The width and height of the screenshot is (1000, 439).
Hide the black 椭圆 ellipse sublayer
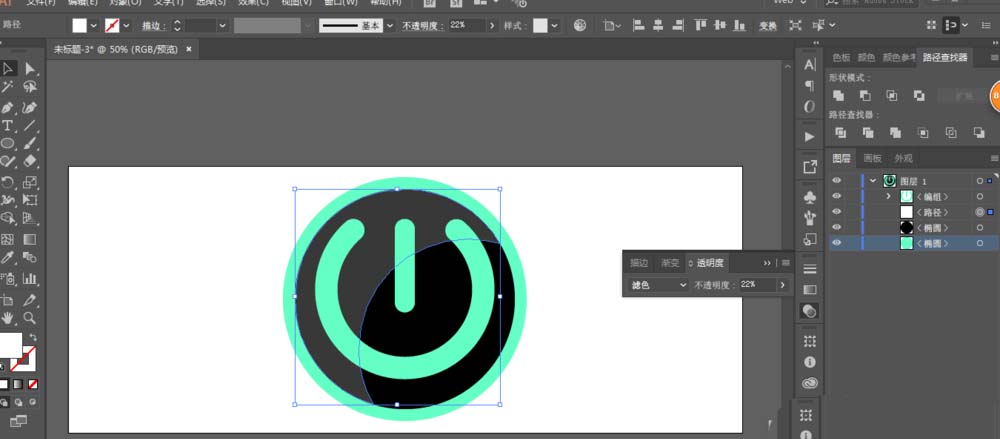[837, 227]
